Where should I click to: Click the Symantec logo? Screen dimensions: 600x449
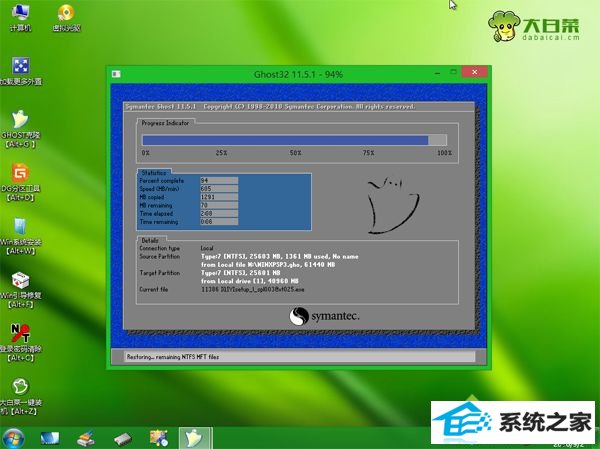click(324, 316)
